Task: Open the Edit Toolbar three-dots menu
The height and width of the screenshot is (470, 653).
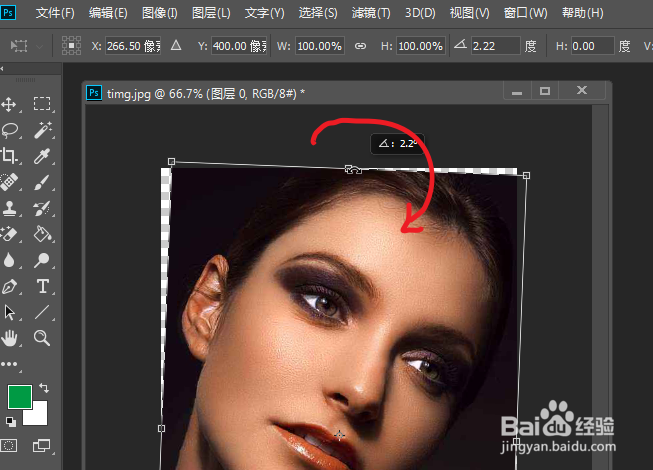Action: coord(9,364)
